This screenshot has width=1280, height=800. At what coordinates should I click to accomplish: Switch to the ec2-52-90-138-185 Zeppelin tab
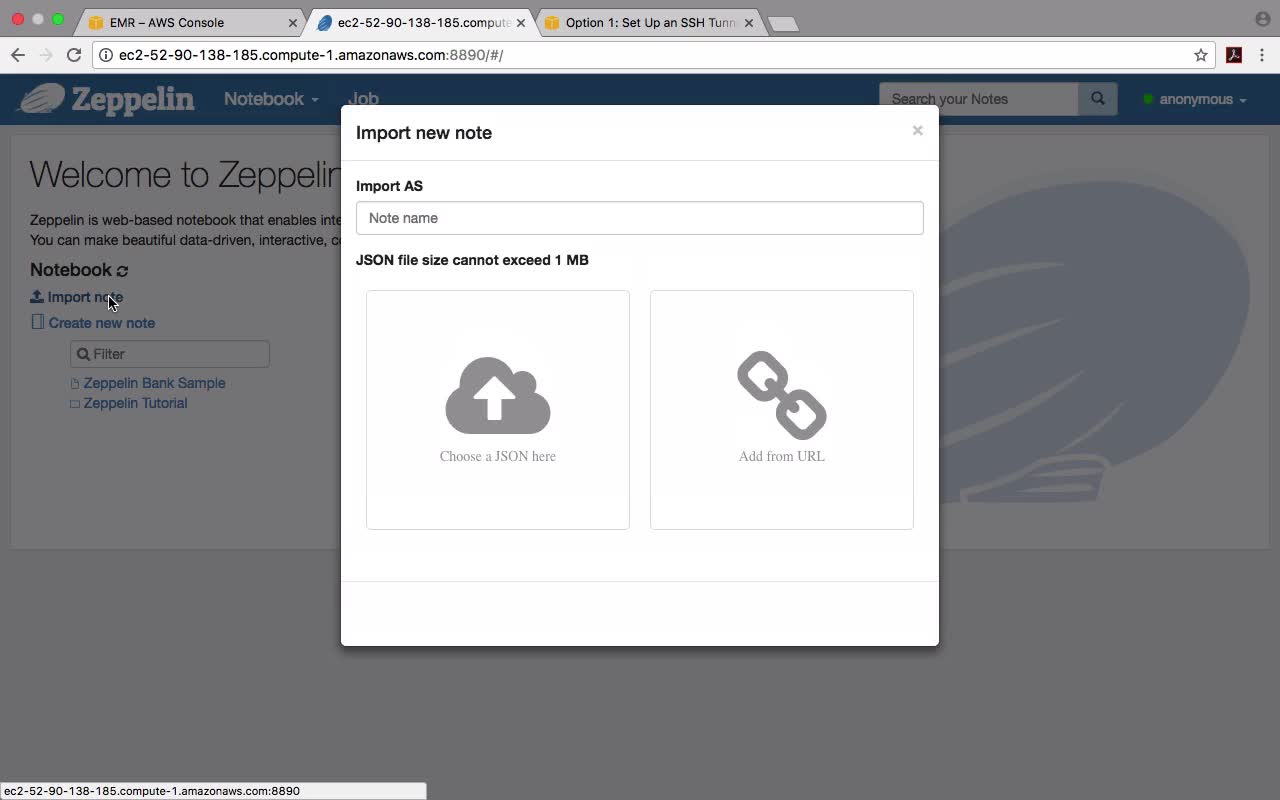tap(421, 22)
